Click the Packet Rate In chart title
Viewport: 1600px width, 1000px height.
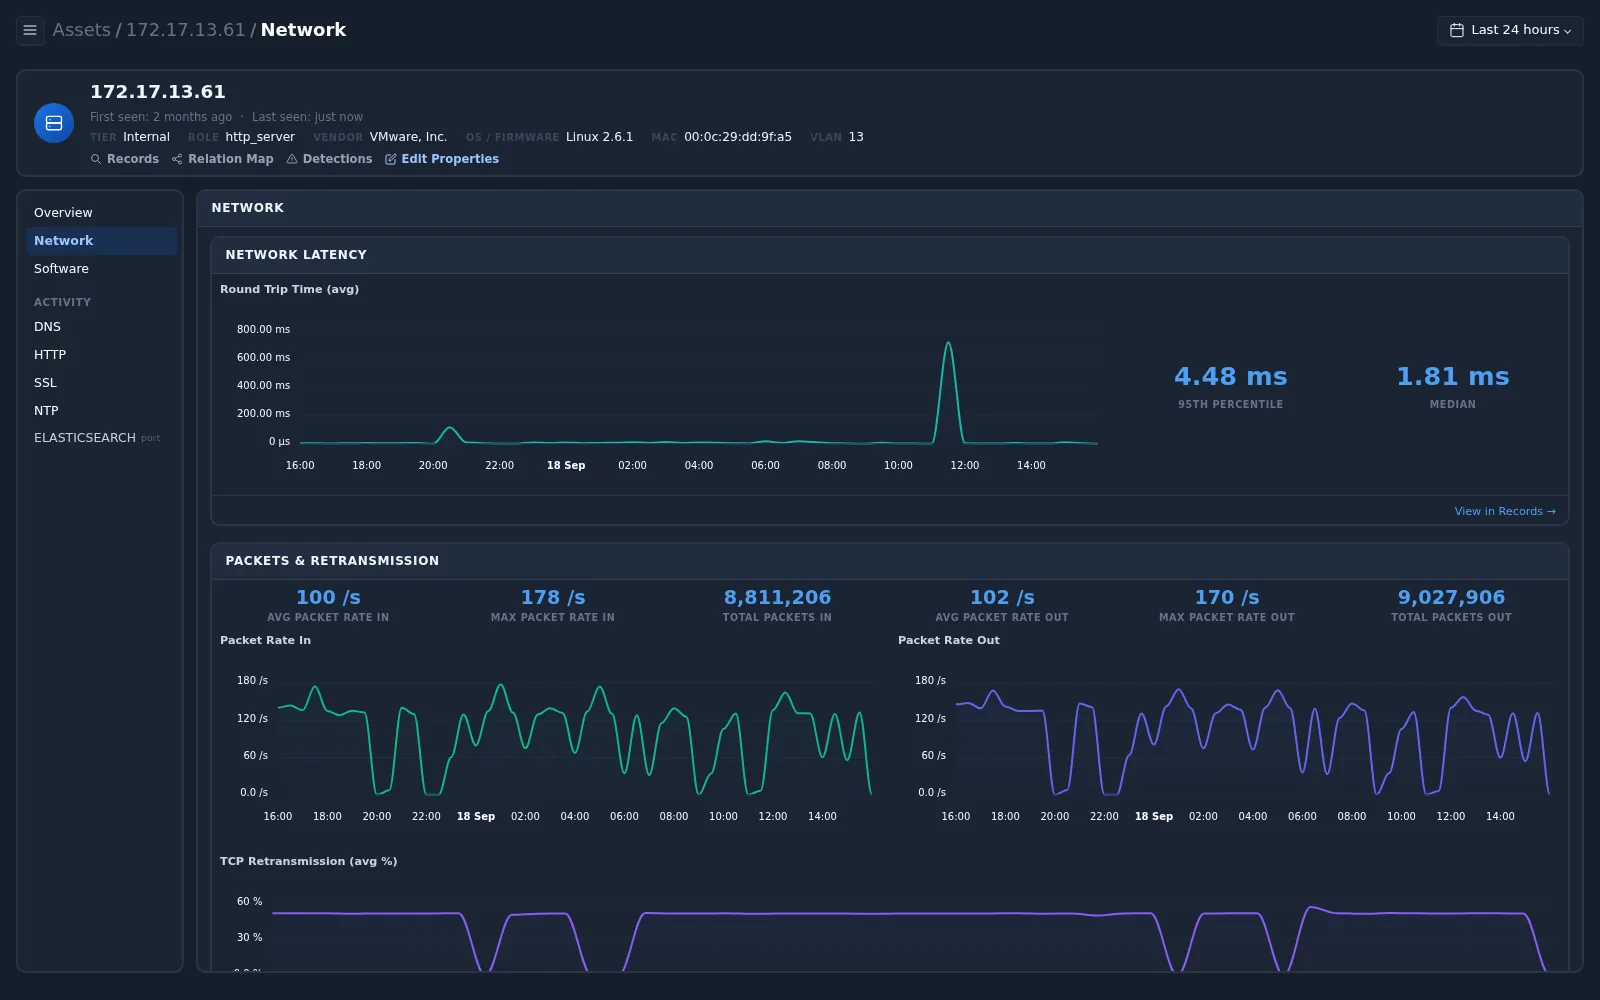tap(265, 640)
